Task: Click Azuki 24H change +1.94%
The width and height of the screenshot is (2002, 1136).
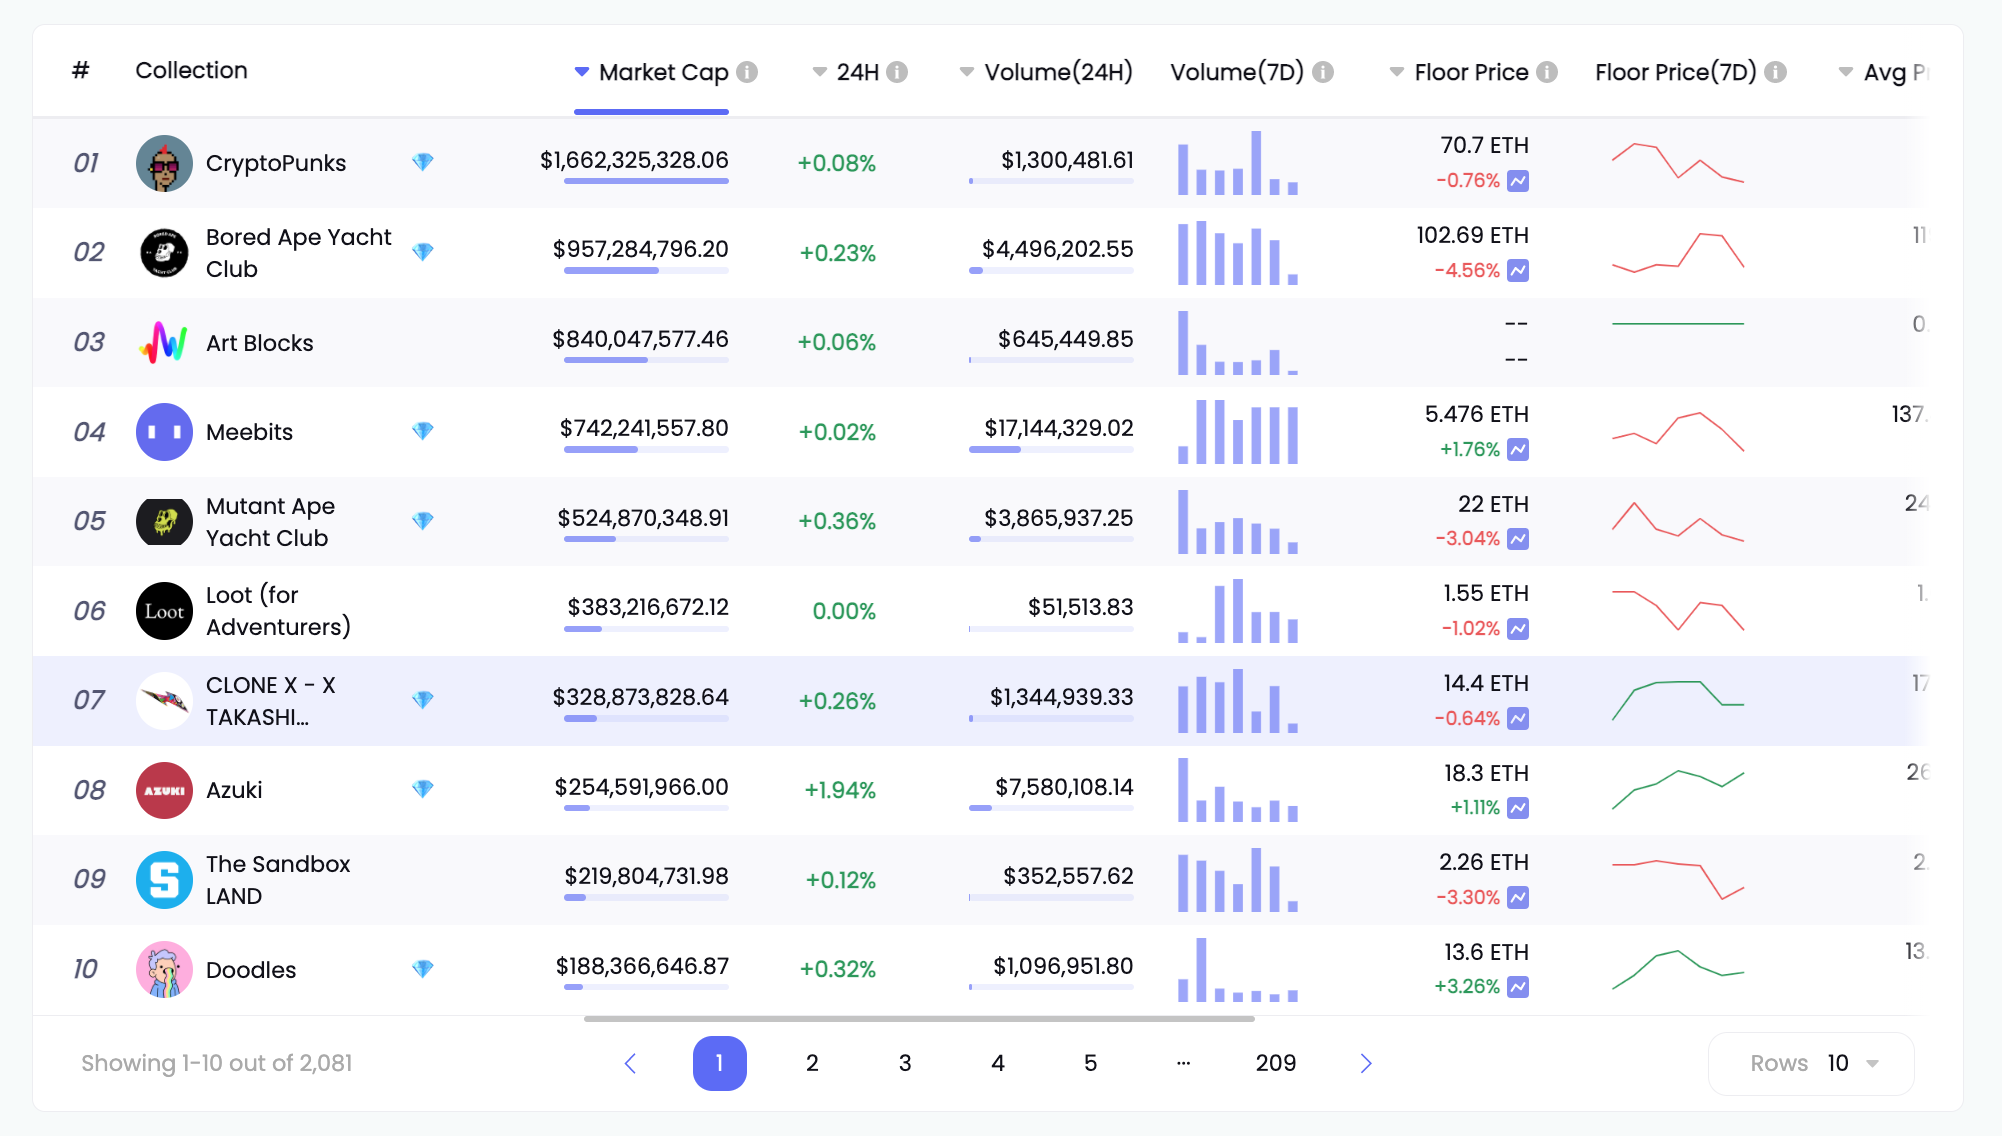Action: point(840,790)
